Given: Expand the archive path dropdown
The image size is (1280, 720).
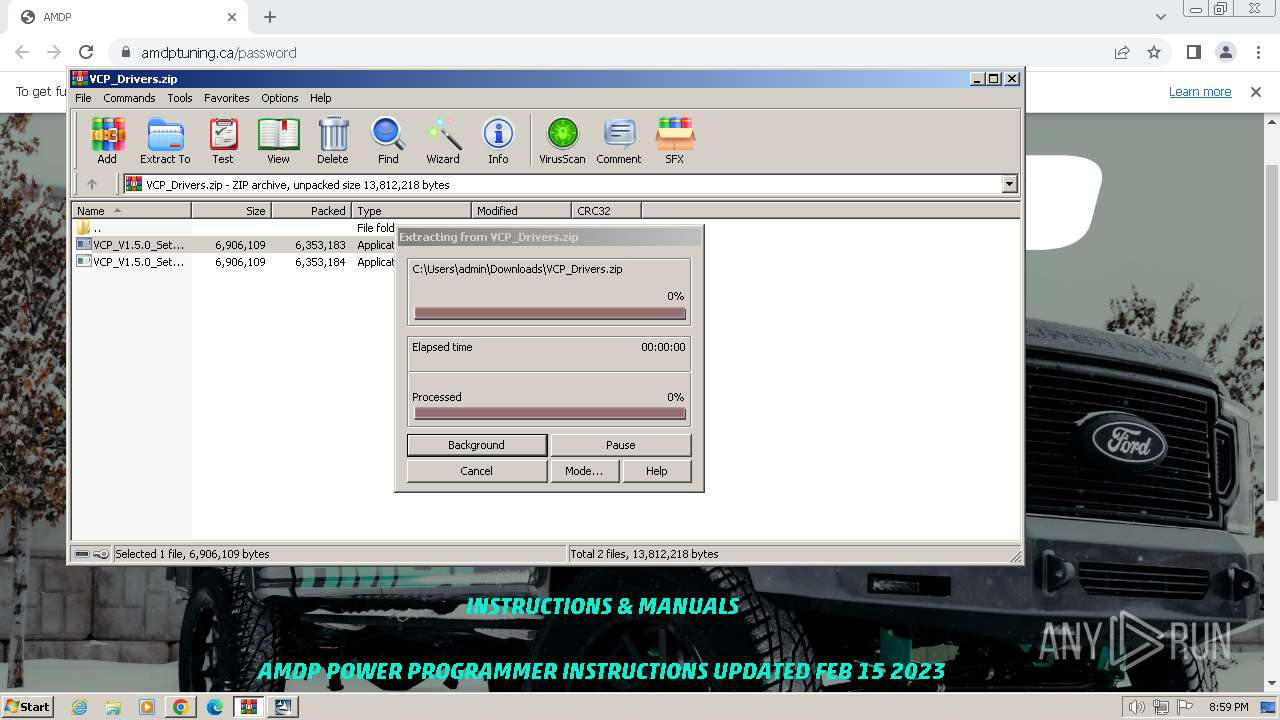Looking at the screenshot, I should click(1009, 184).
